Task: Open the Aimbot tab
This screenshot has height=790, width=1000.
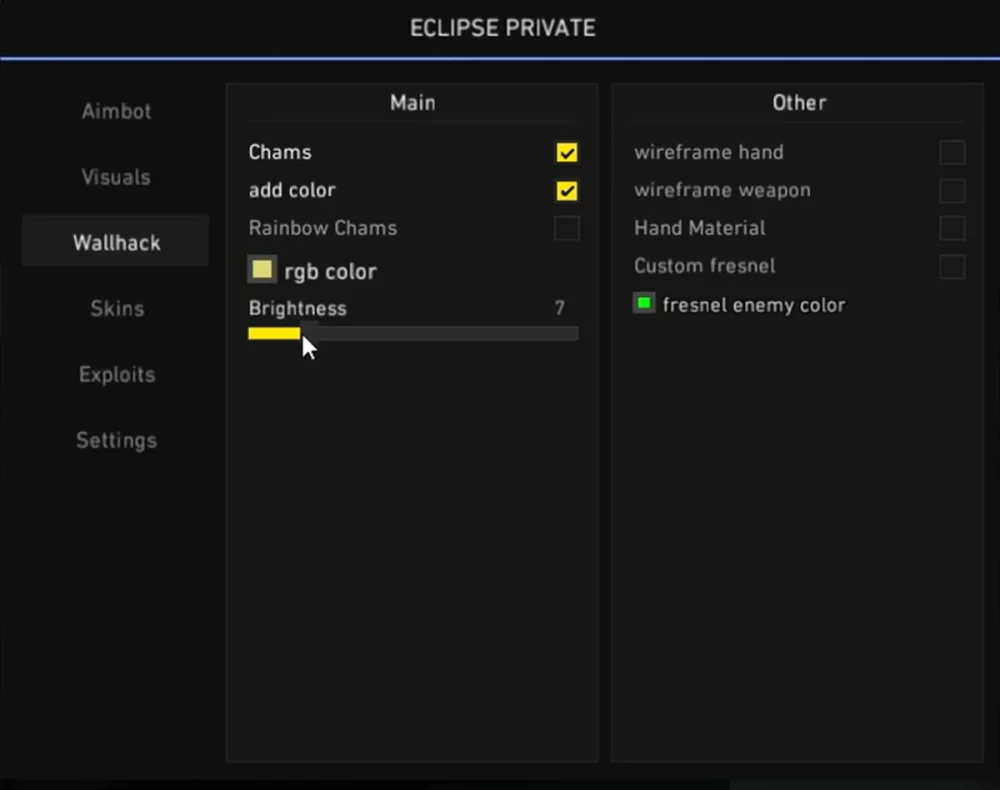Action: (x=116, y=111)
